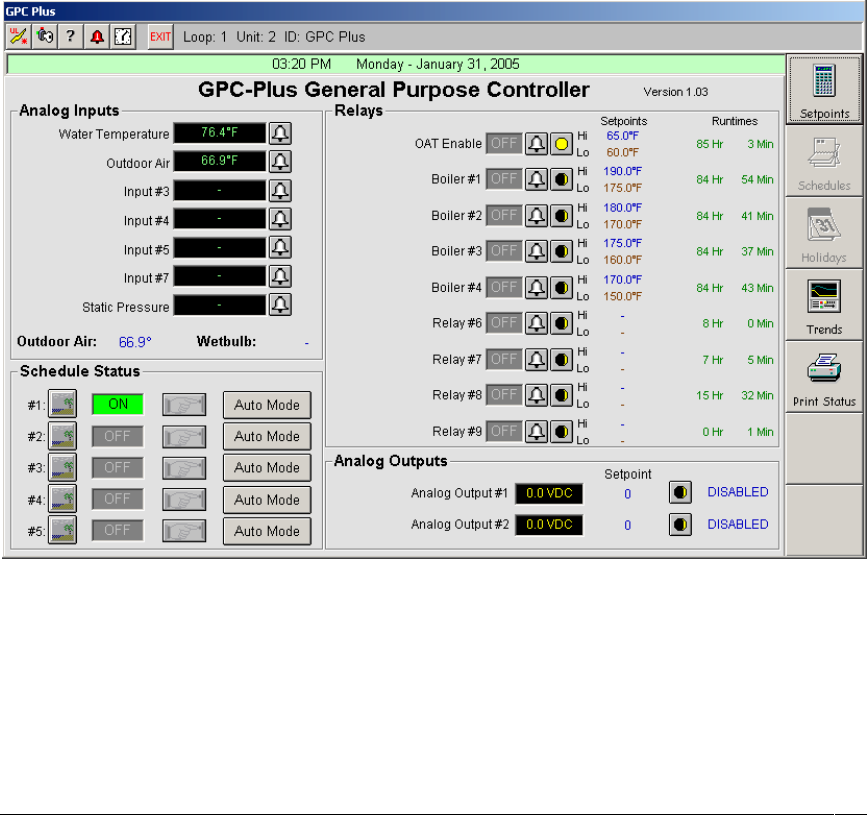Click Print Status
867x815 pixels.
pos(824,377)
